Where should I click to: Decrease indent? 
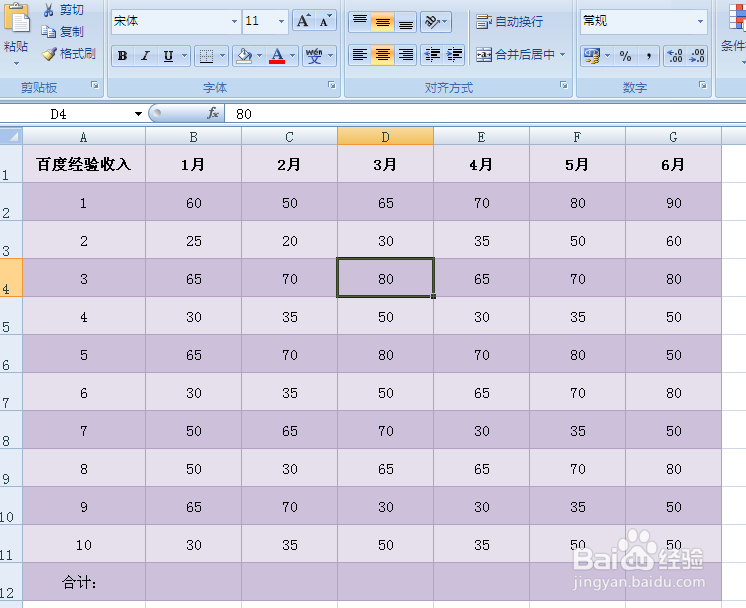click(432, 55)
